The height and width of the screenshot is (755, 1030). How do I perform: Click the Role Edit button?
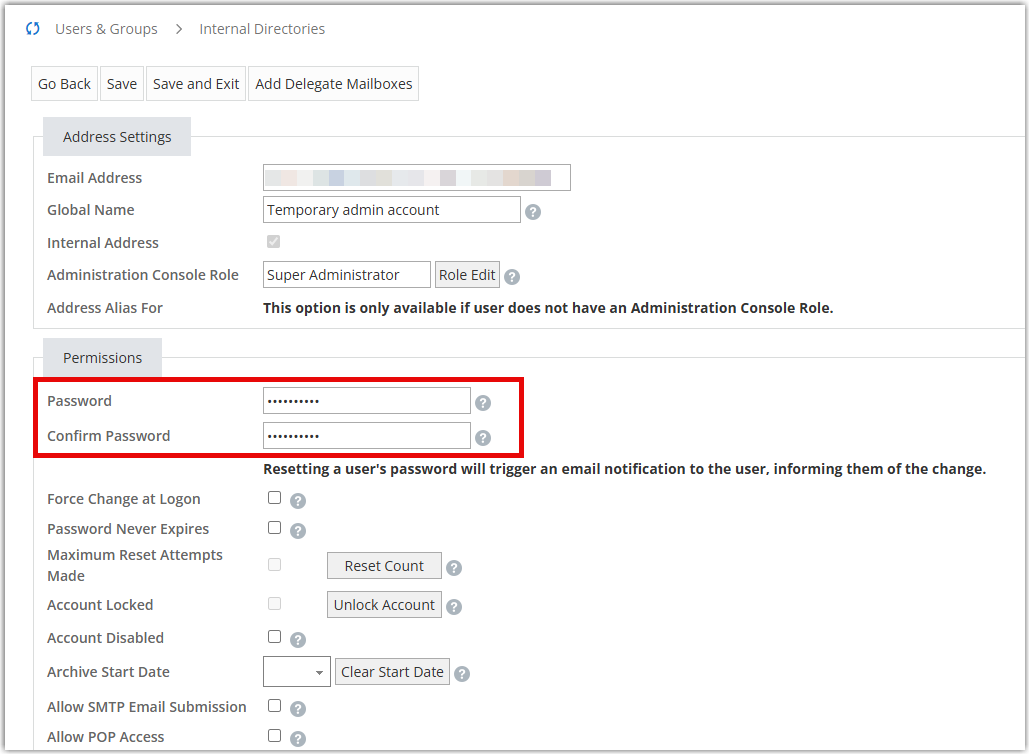(x=467, y=275)
